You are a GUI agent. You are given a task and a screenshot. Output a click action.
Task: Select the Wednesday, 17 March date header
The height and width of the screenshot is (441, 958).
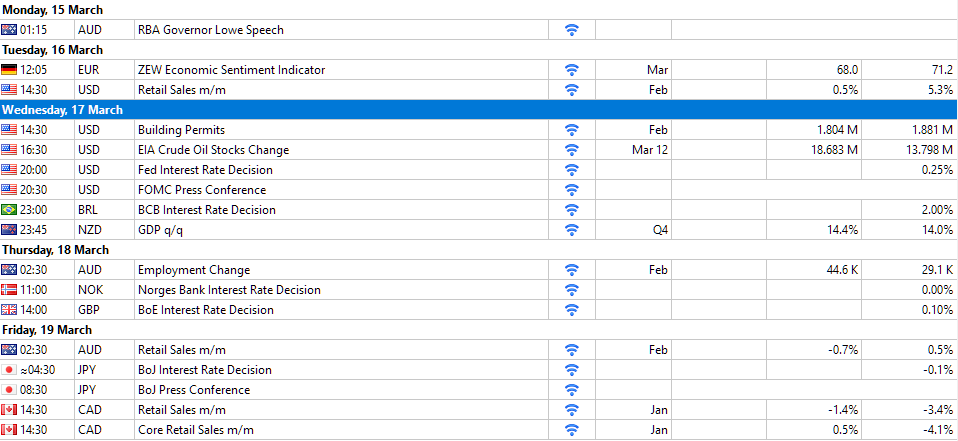coord(63,110)
